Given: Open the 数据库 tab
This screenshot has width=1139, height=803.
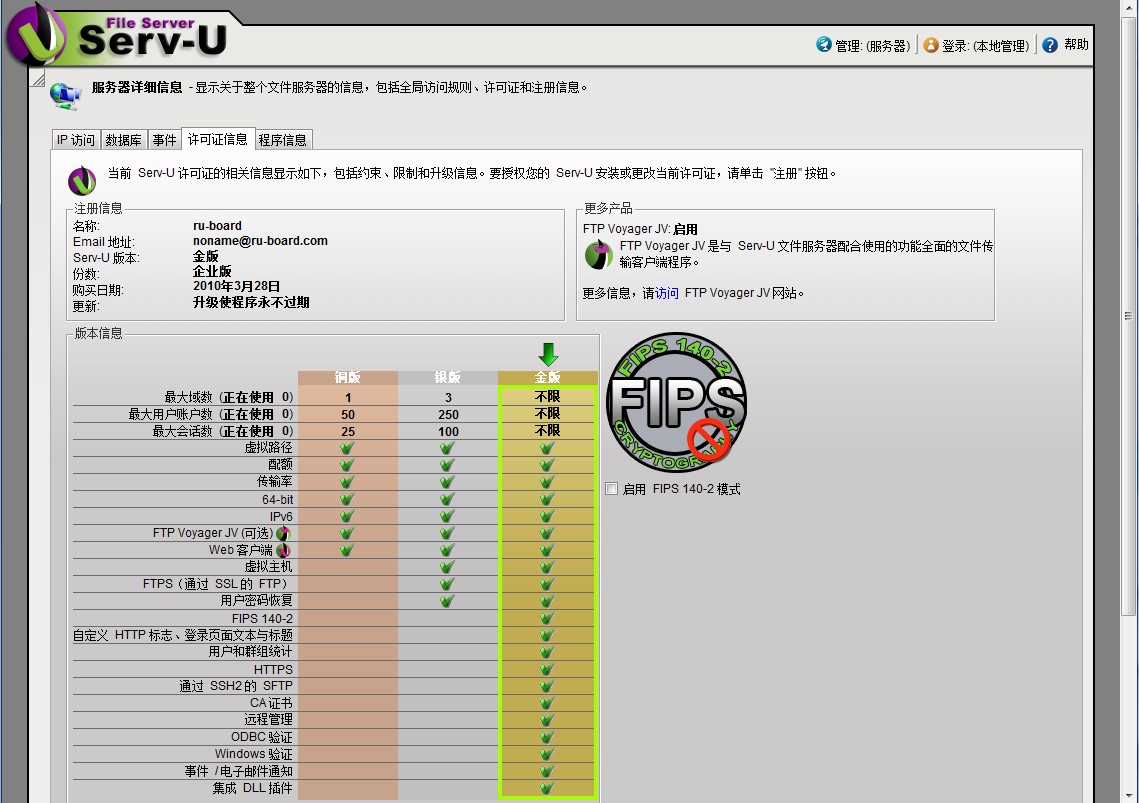Looking at the screenshot, I should [x=123, y=140].
